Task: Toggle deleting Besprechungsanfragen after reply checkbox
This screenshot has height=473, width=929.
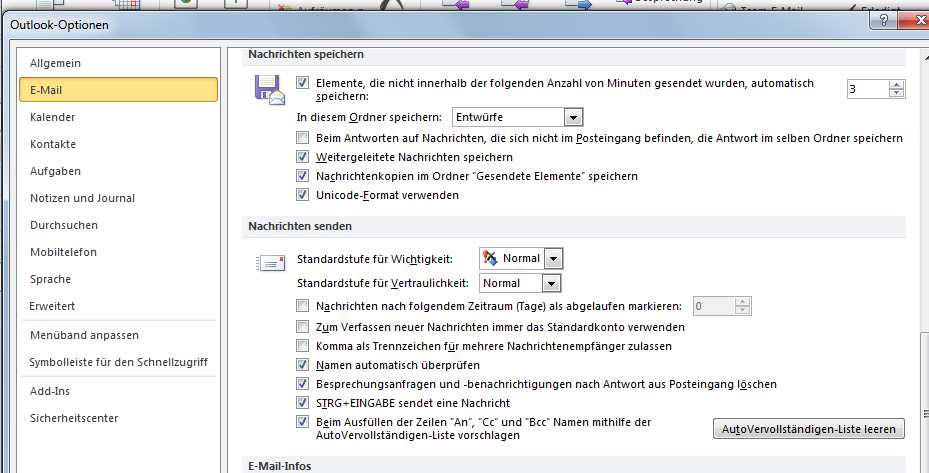Action: [x=303, y=383]
